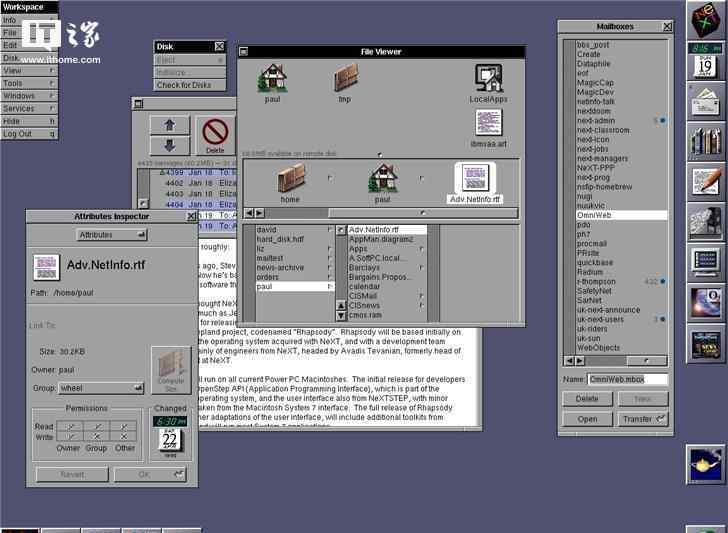The image size is (728, 533).
Task: Select the OmniWeb mailbox in list
Action: click(622, 215)
